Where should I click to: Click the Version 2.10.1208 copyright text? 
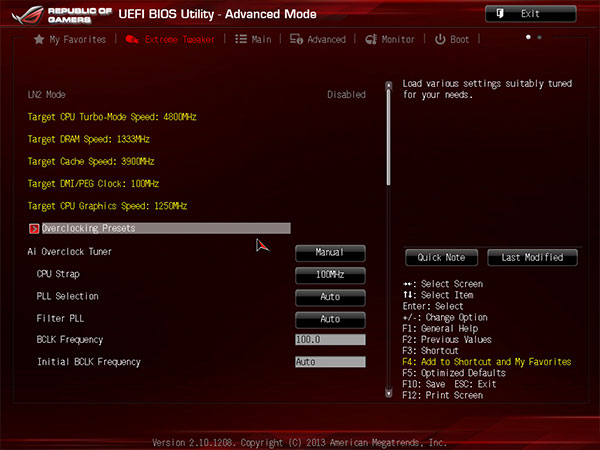click(299, 443)
